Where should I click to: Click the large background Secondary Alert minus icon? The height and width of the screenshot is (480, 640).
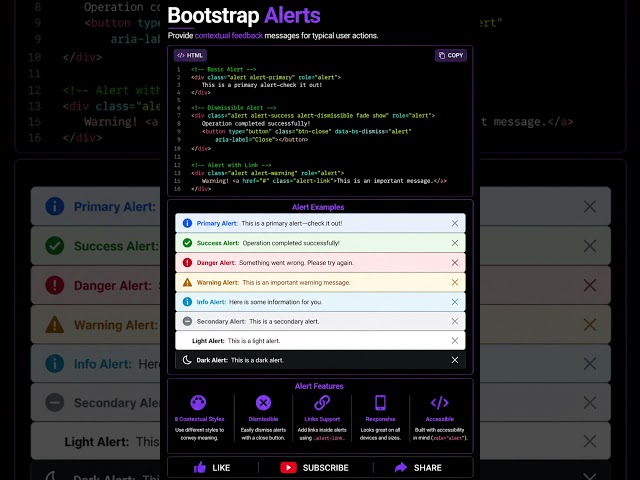55,402
